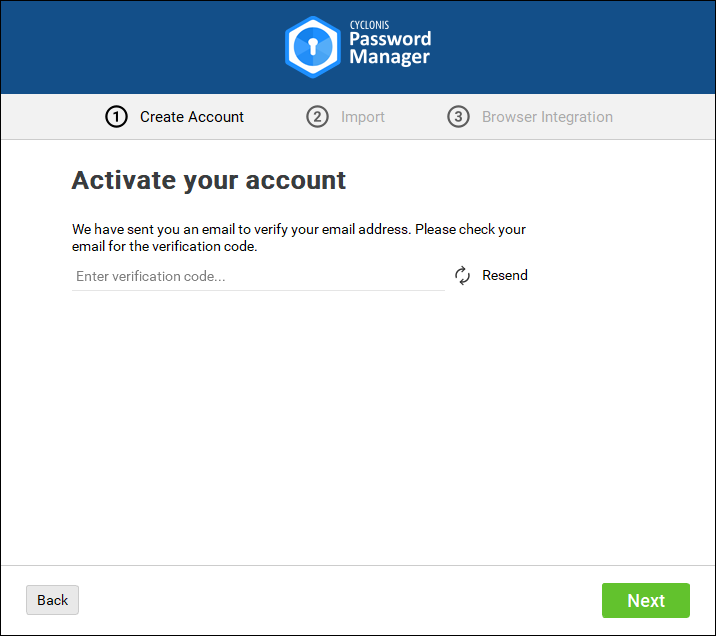Switch to the Import step
This screenshot has width=716, height=636.
click(x=362, y=117)
